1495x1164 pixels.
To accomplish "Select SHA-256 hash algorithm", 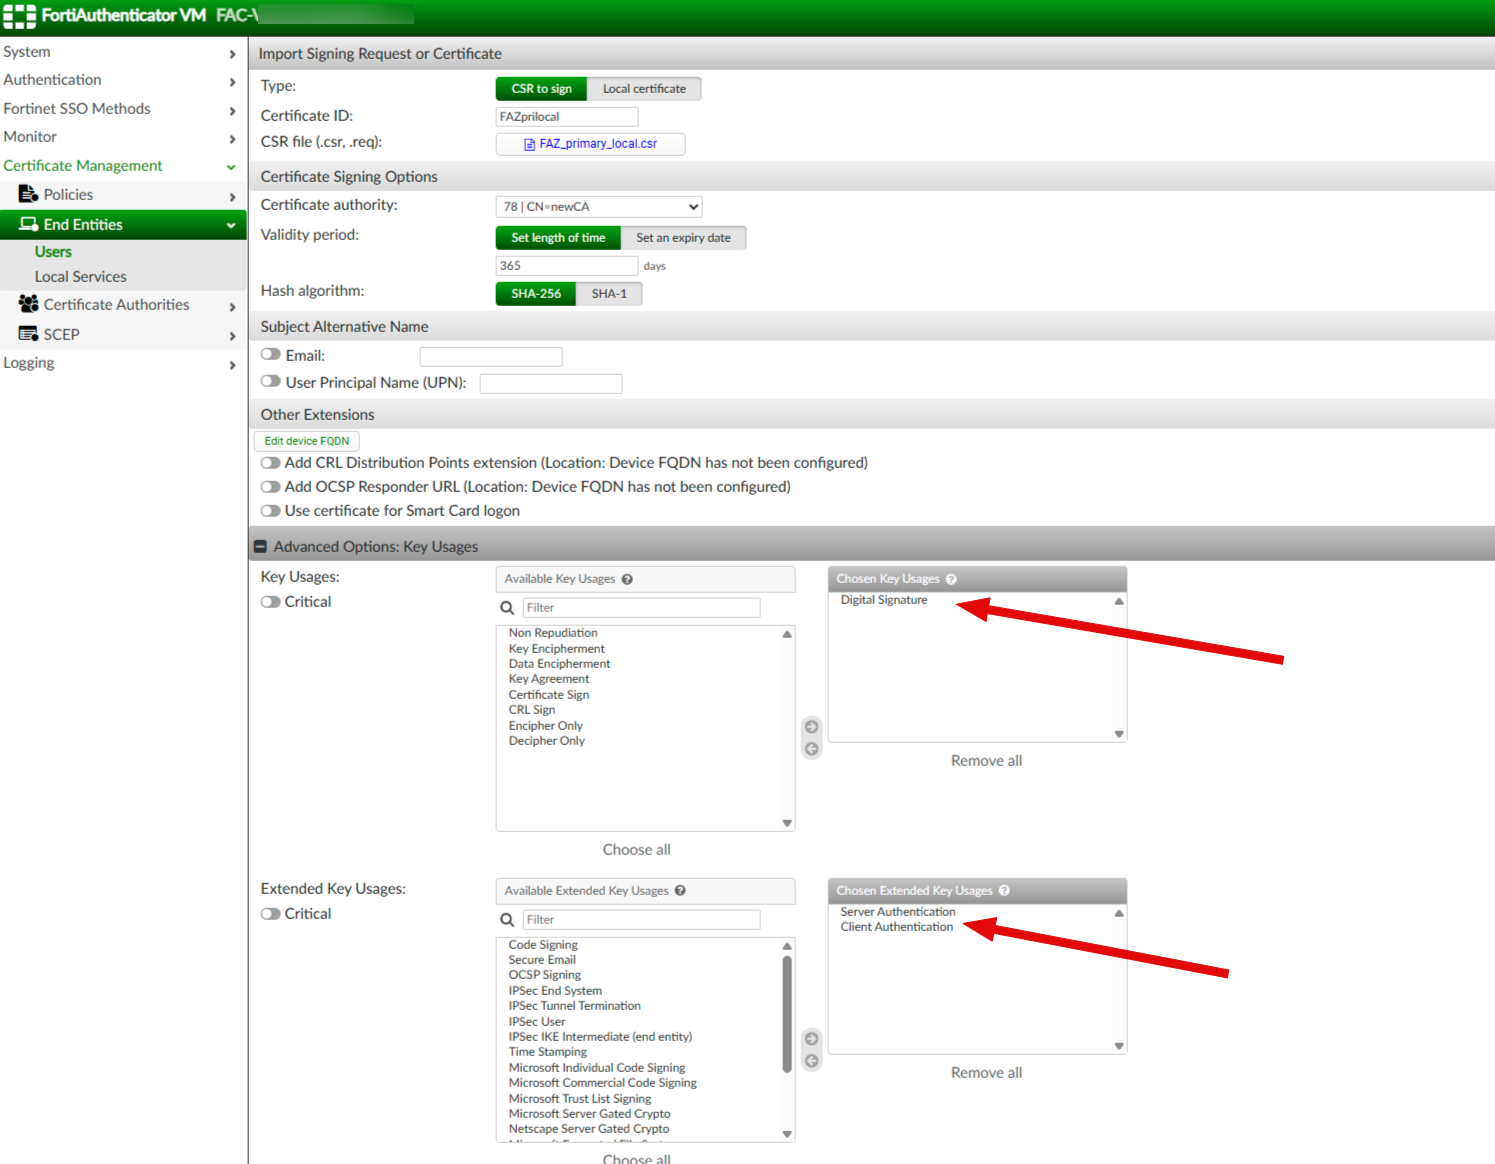I will coord(536,294).
